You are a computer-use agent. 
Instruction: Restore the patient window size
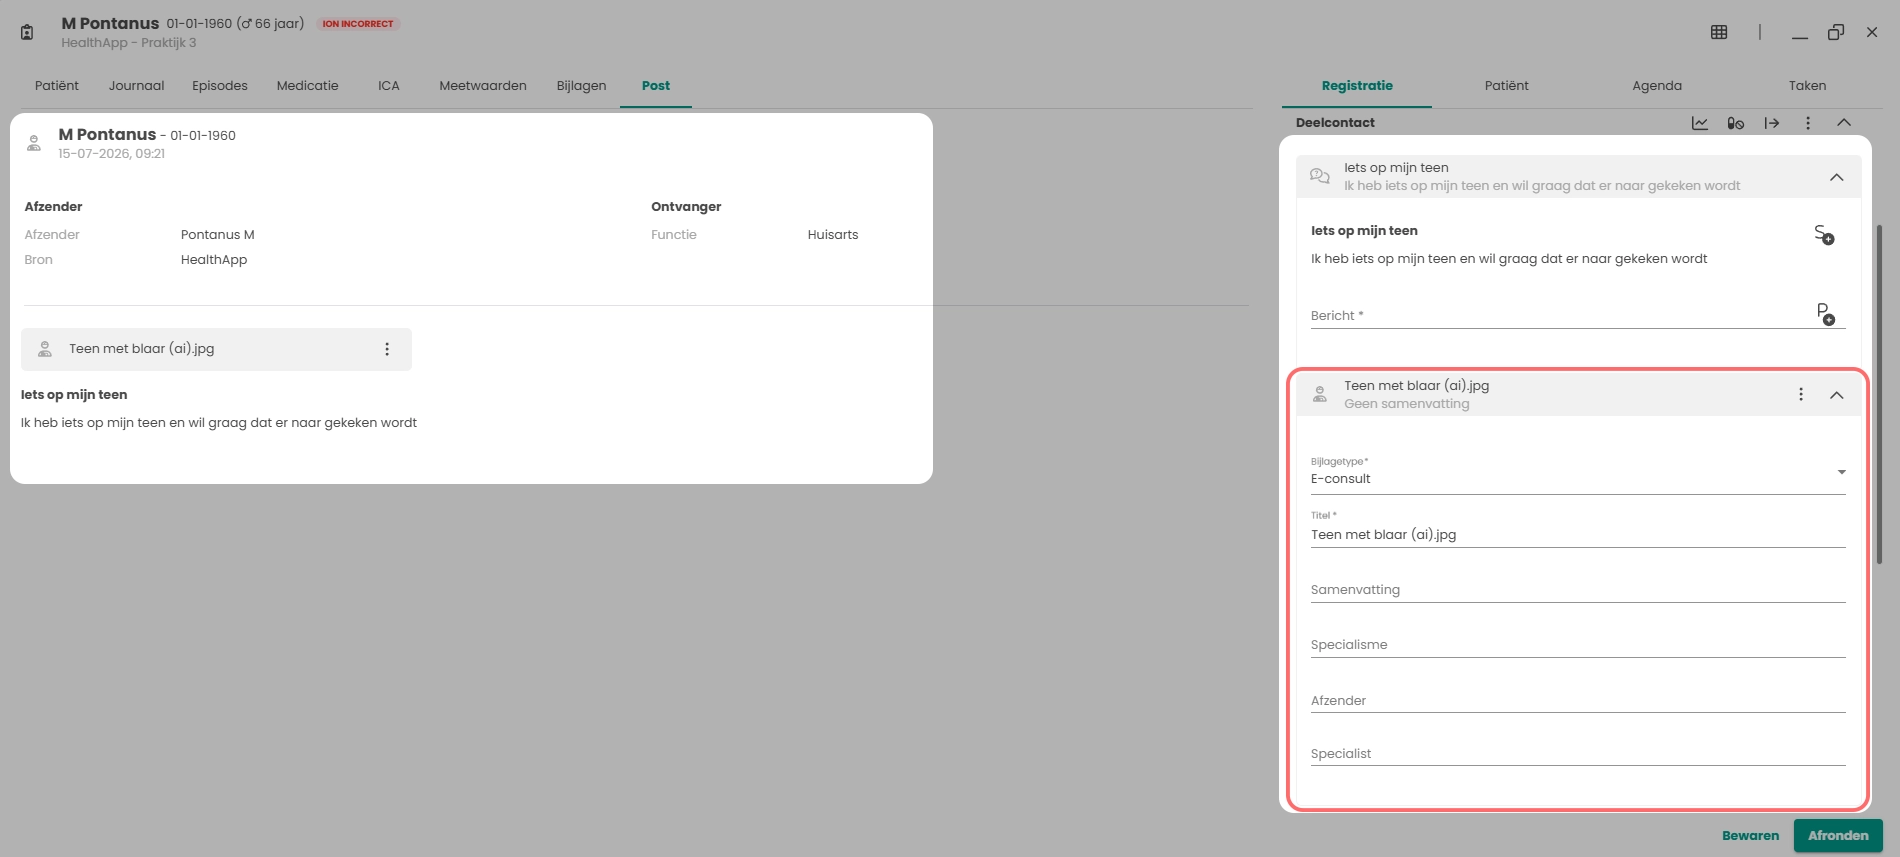coord(1836,32)
